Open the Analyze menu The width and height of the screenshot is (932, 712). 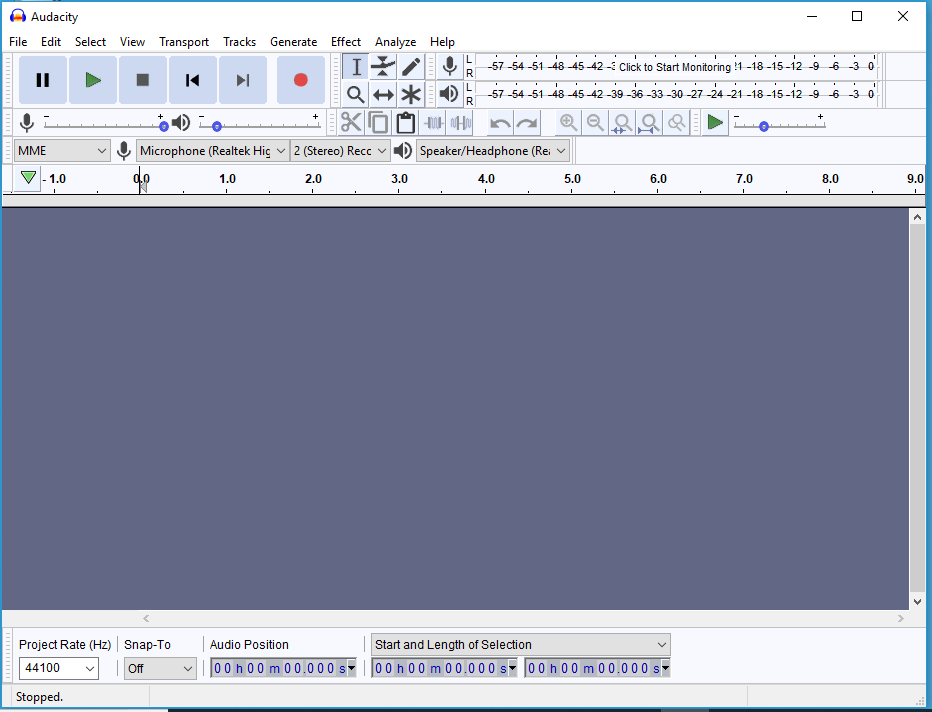[395, 42]
